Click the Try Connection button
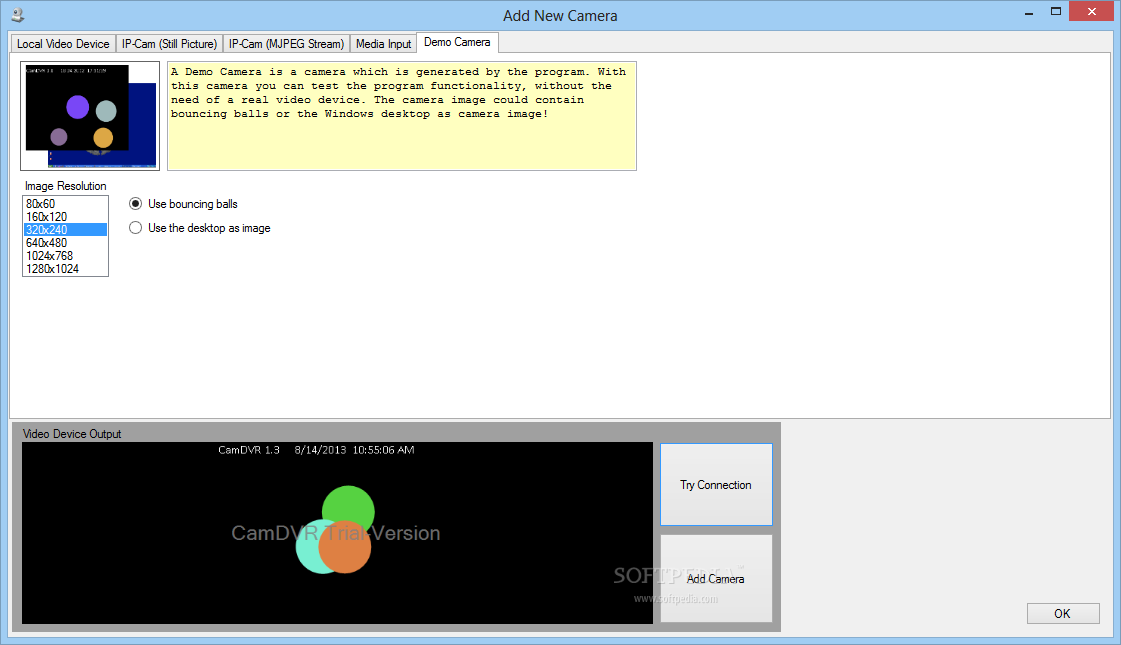The image size is (1121, 645). click(x=716, y=485)
